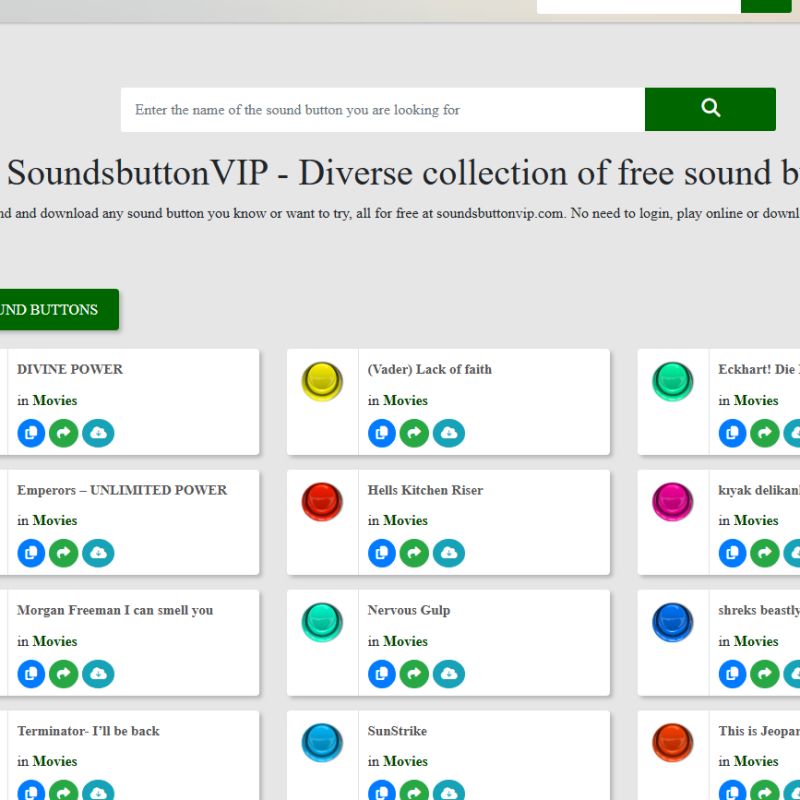Play the dark blue shreks beastly button
This screenshot has width=800, height=800.
[672, 622]
